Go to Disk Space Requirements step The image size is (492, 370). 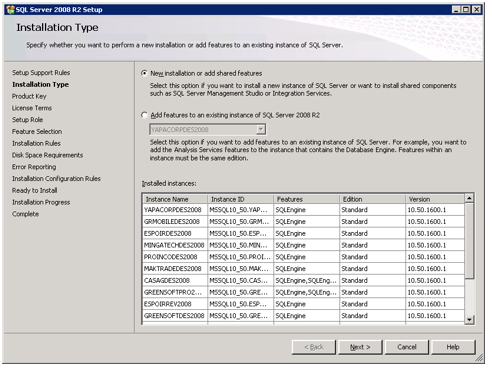[x=47, y=155]
